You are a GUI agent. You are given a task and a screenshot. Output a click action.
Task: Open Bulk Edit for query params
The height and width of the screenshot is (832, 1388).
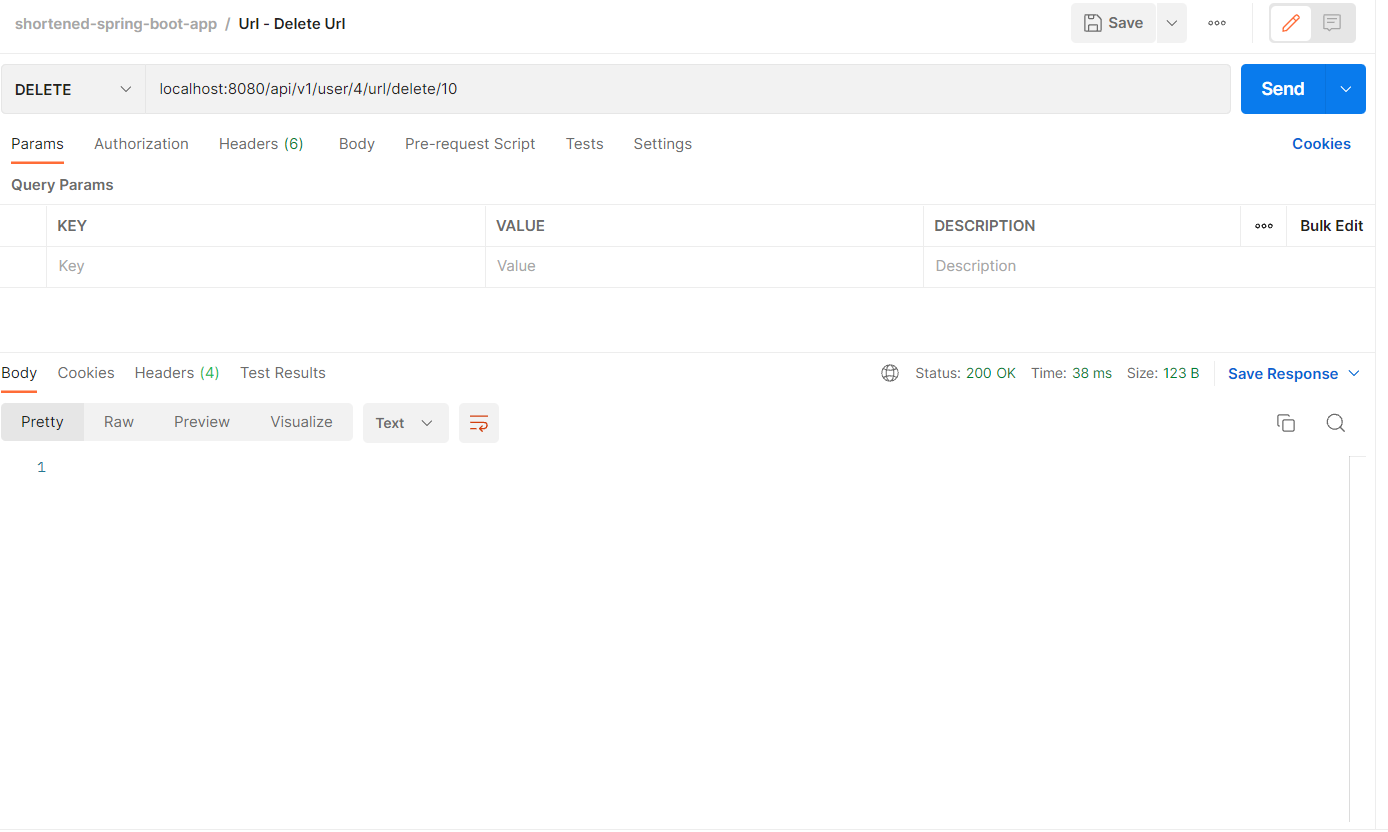coord(1330,225)
